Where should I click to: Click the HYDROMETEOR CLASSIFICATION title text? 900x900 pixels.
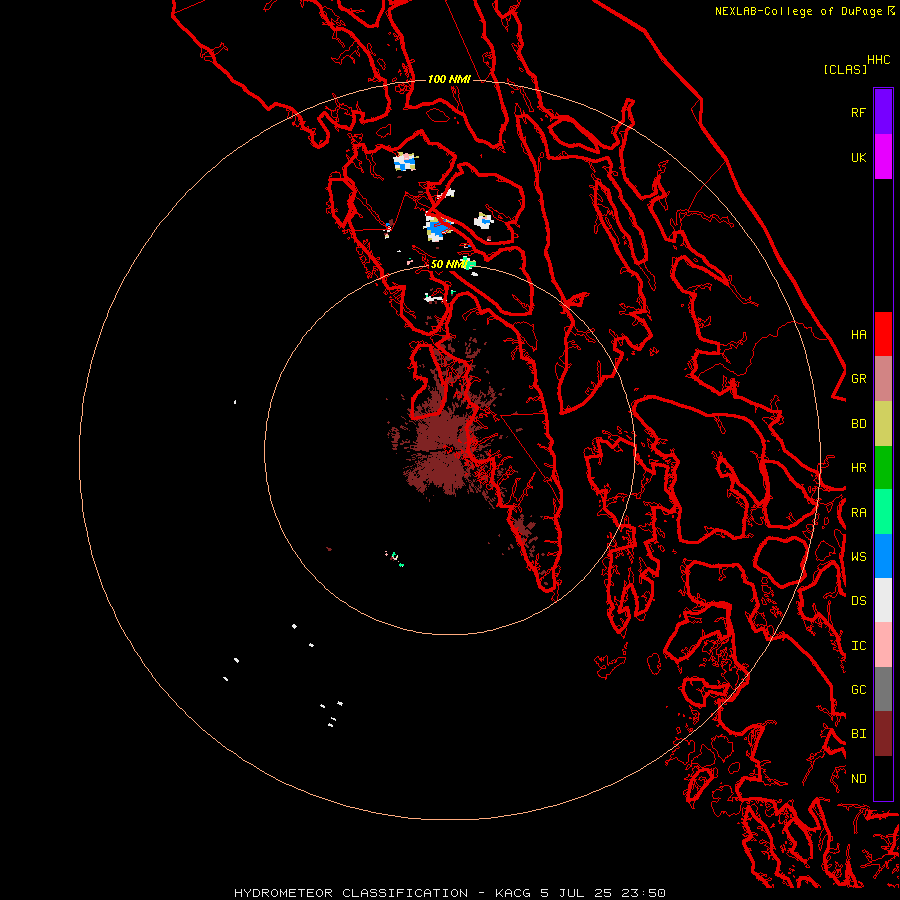351,893
